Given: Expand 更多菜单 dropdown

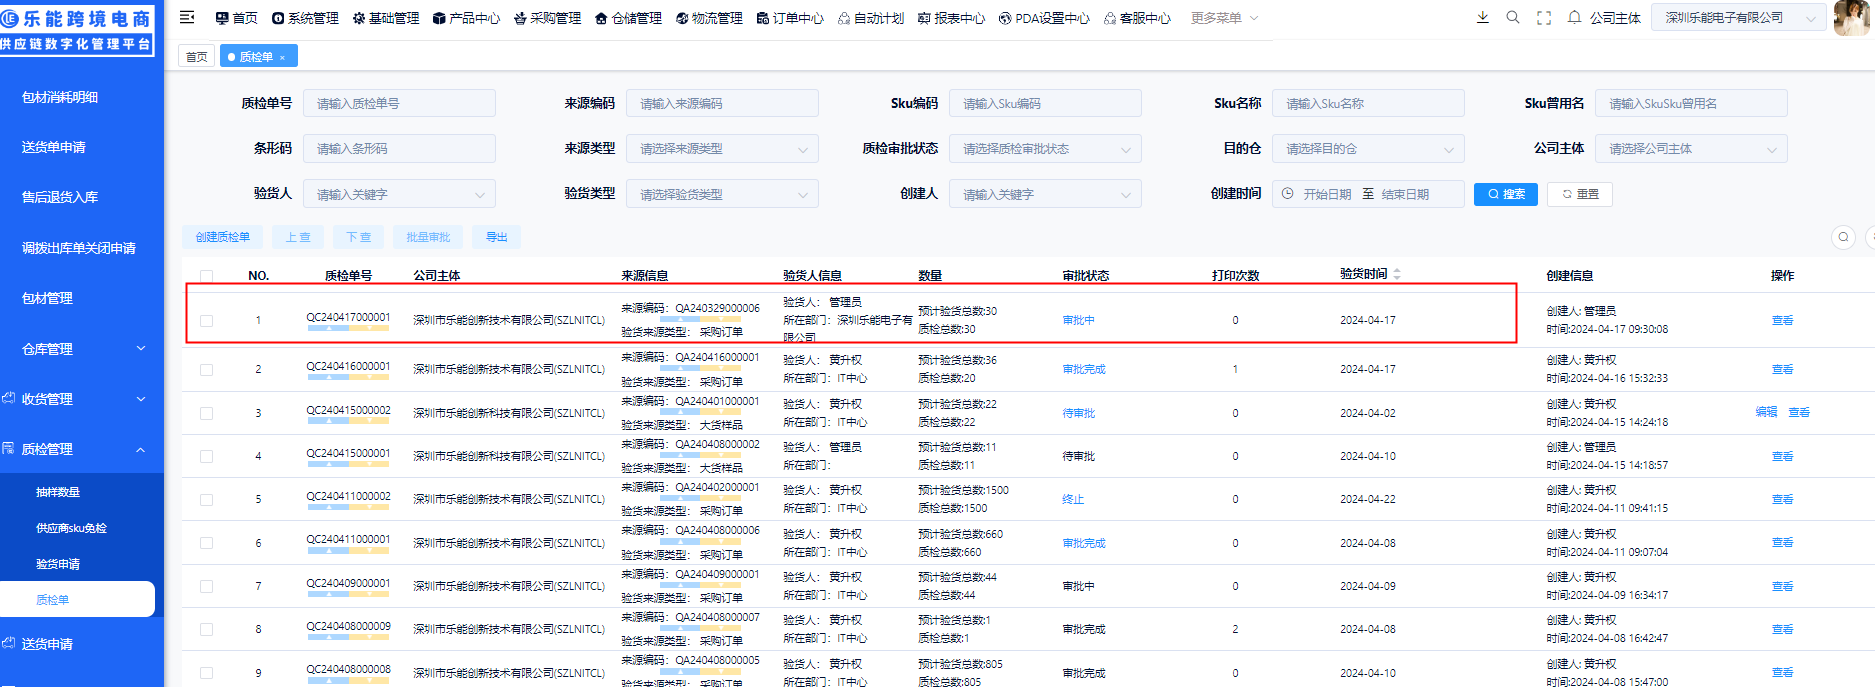Looking at the screenshot, I should (1225, 18).
